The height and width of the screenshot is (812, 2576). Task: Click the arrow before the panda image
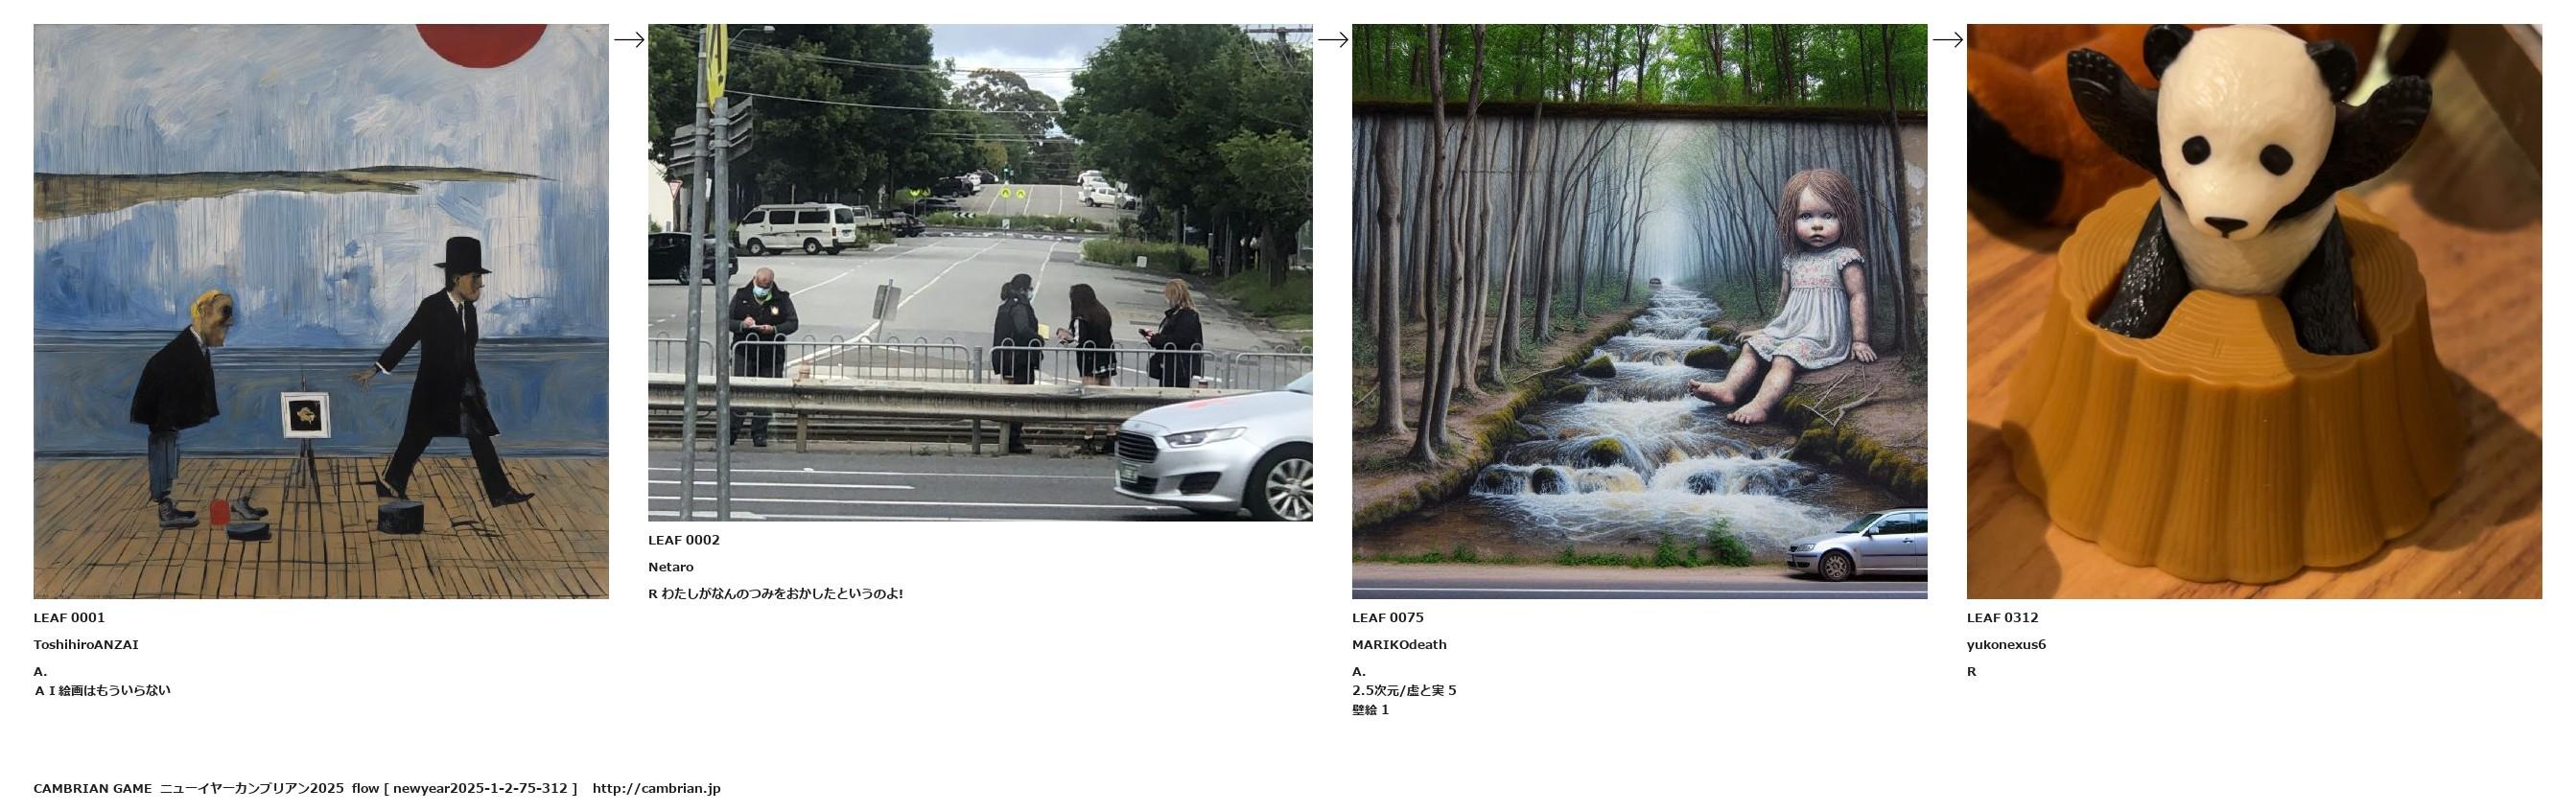point(1947,40)
